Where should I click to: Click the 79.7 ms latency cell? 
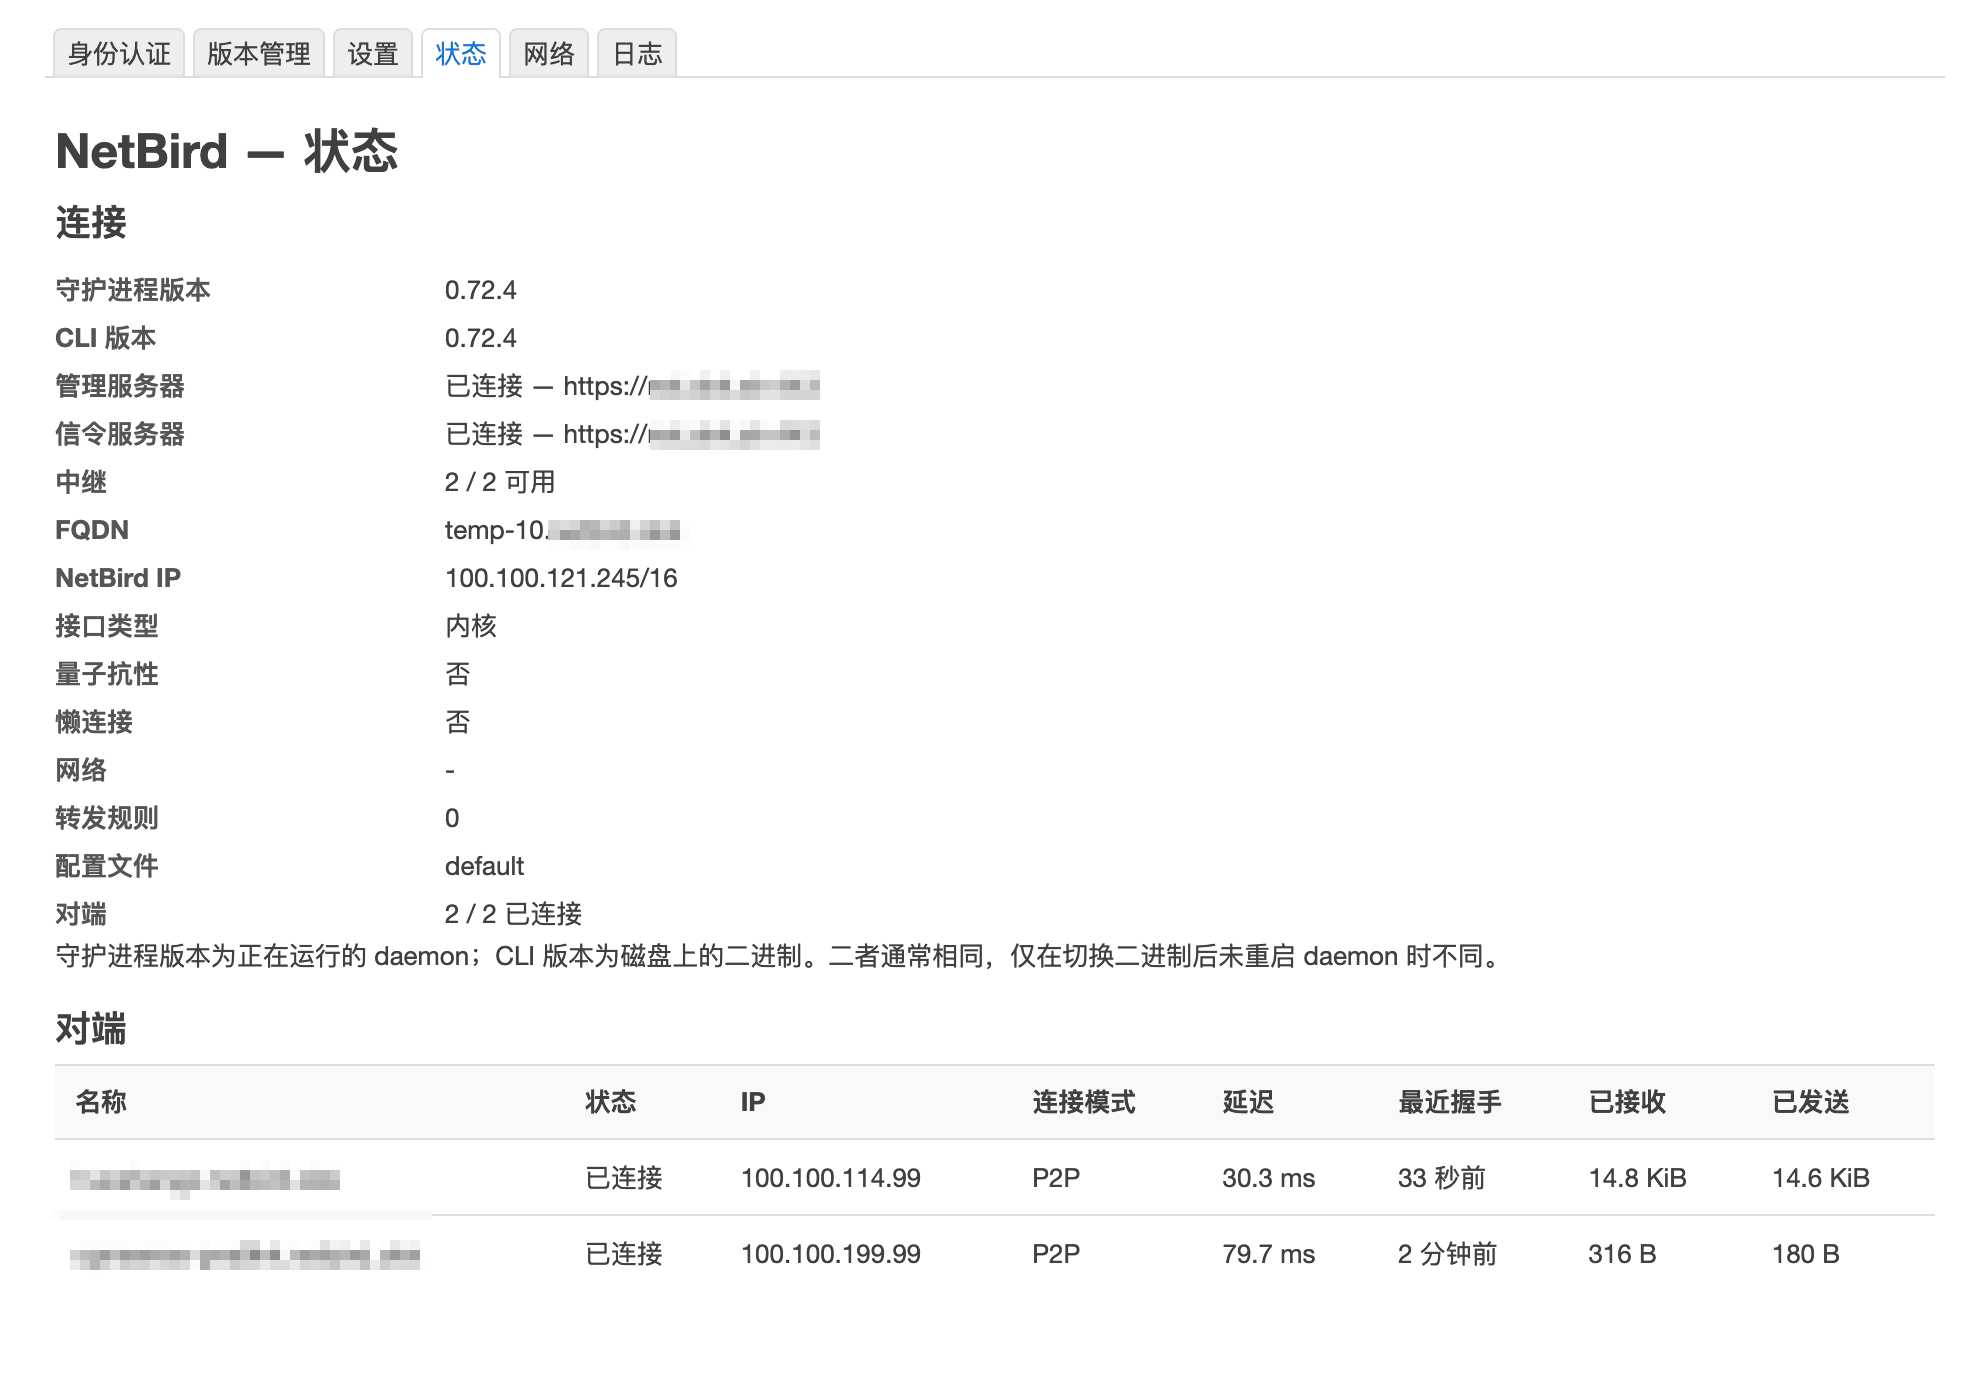tap(1269, 1254)
